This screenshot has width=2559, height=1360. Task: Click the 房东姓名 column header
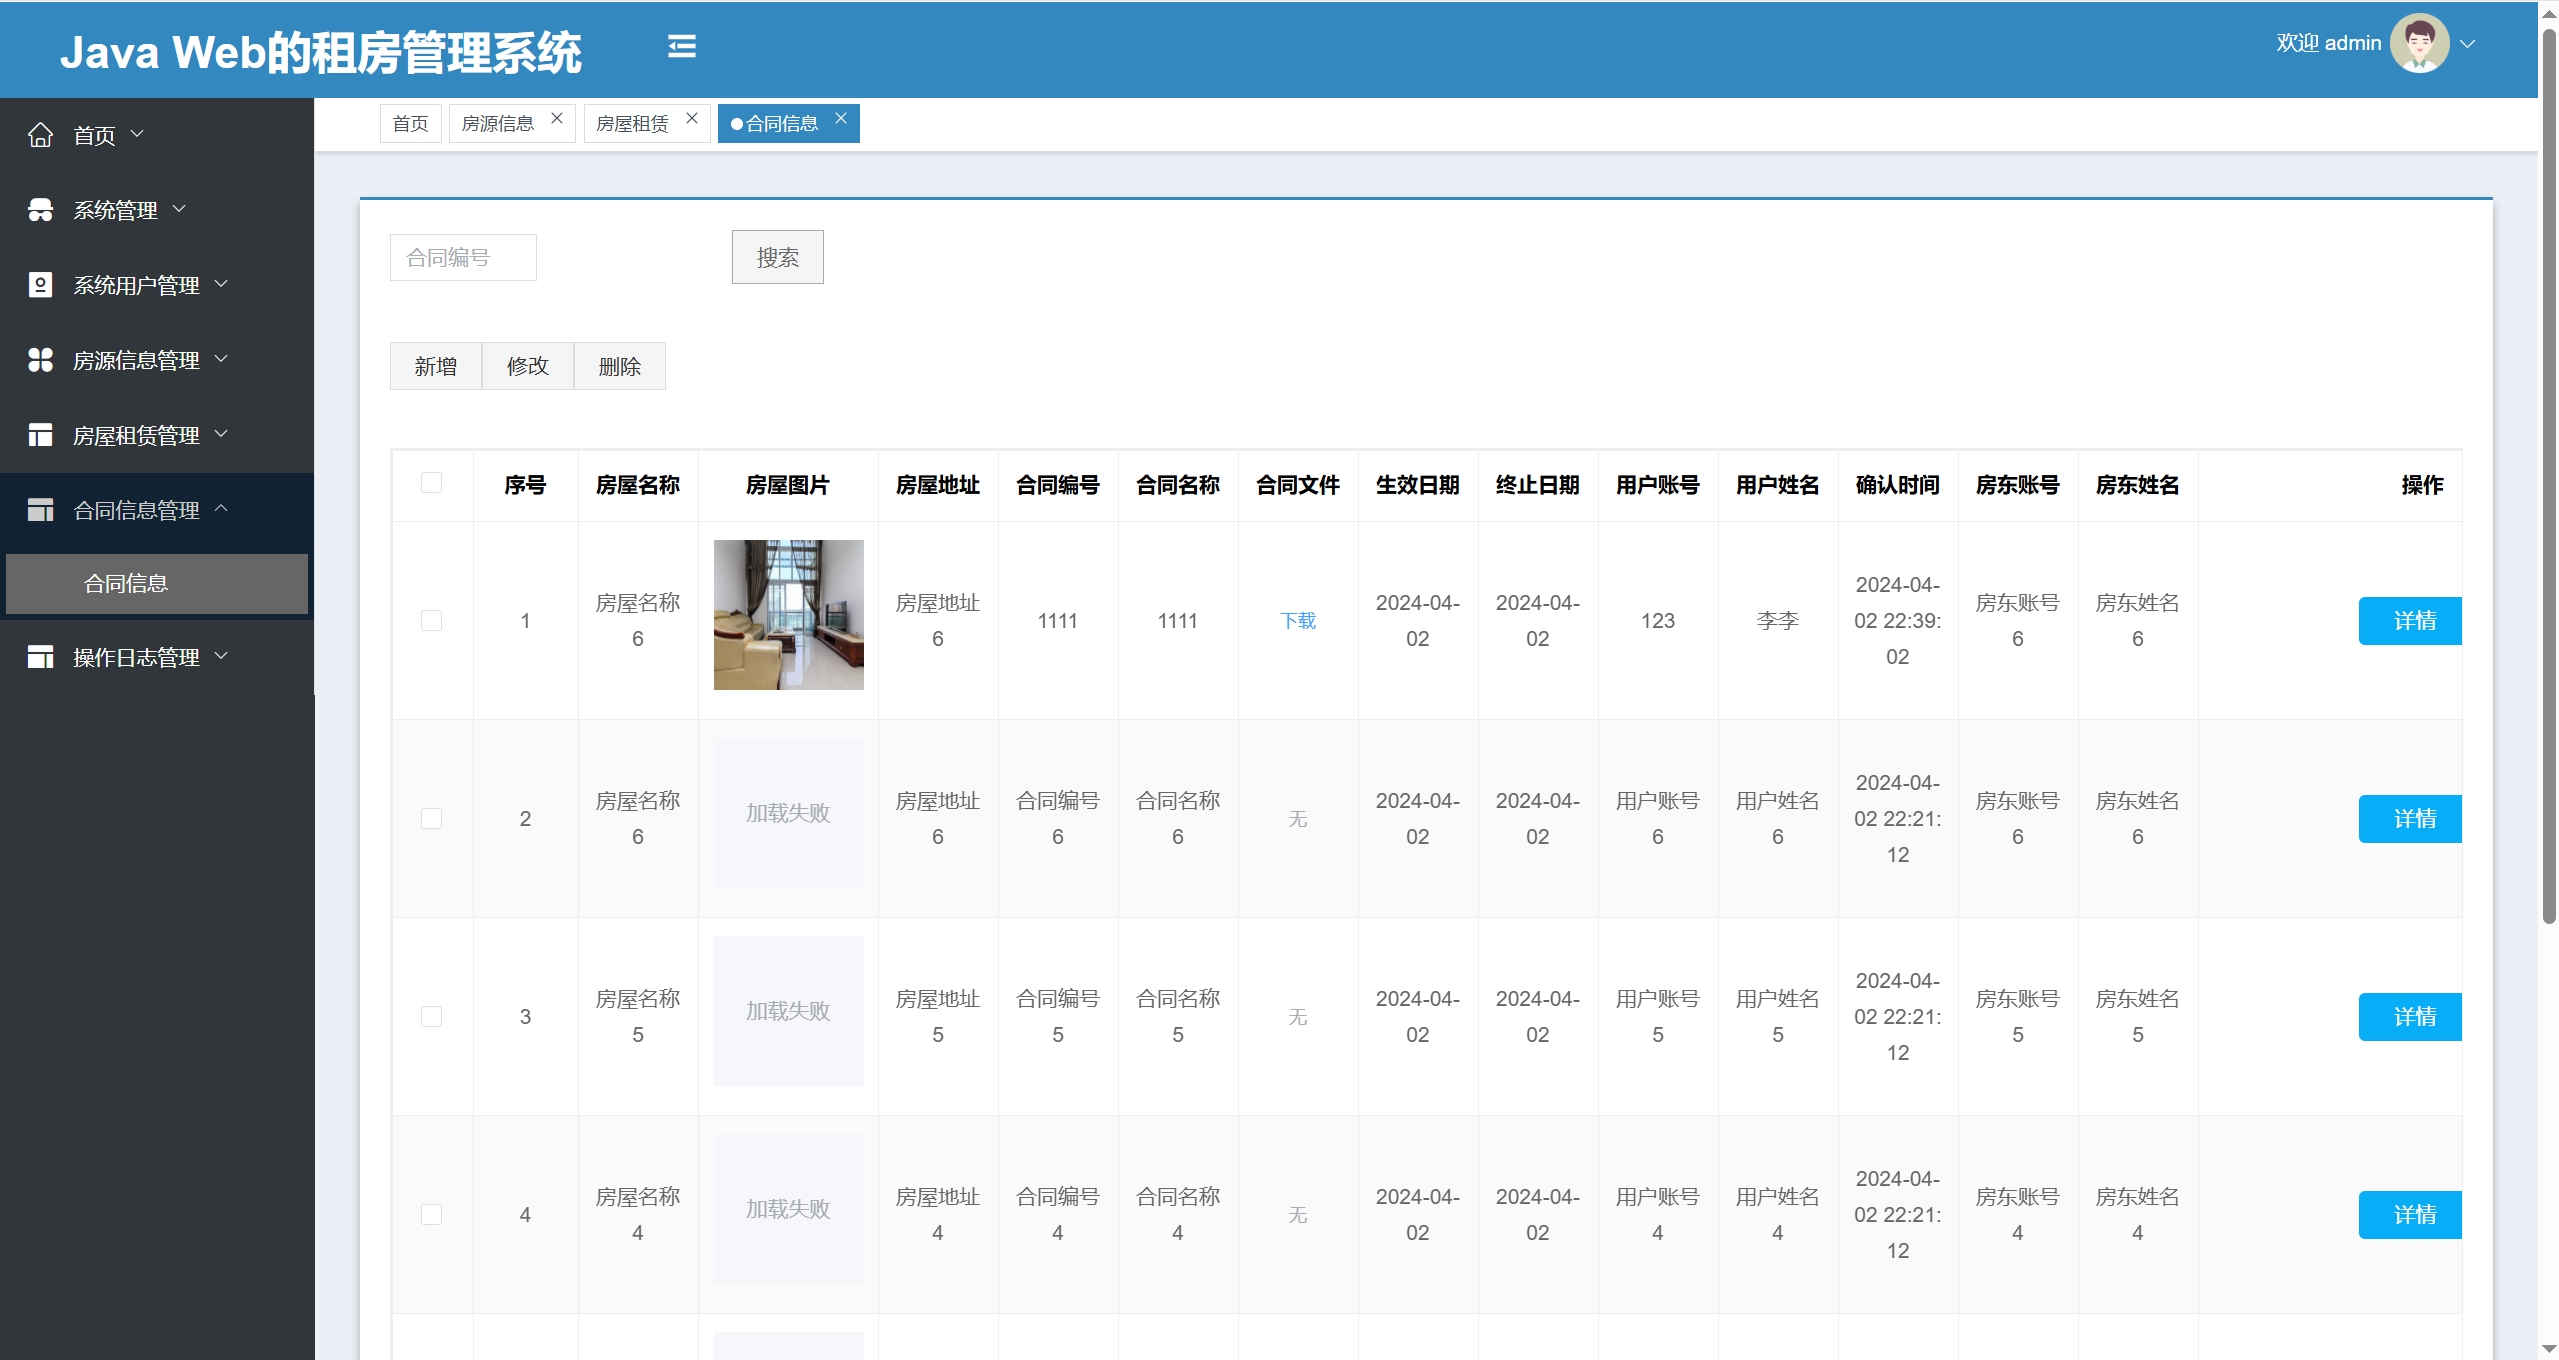point(2137,485)
